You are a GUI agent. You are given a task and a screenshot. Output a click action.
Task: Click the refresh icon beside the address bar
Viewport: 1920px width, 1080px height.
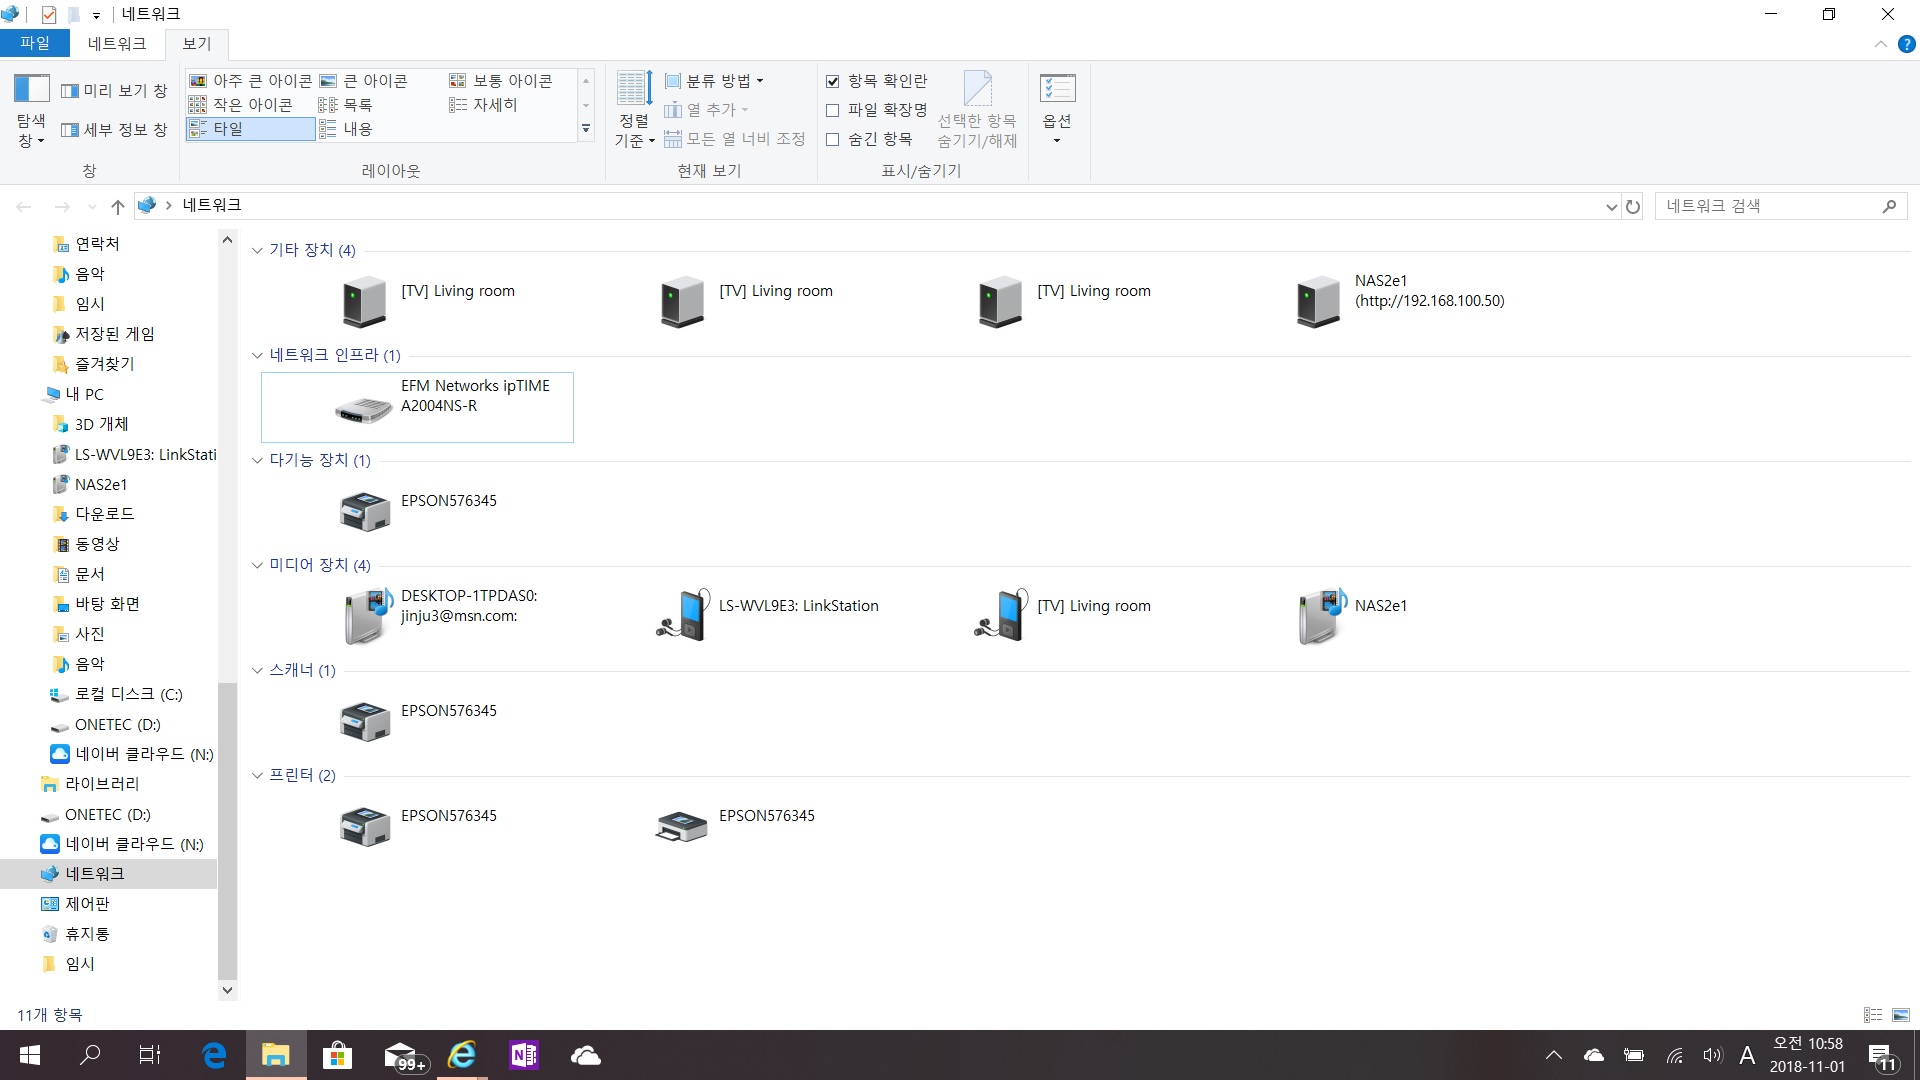[1633, 206]
